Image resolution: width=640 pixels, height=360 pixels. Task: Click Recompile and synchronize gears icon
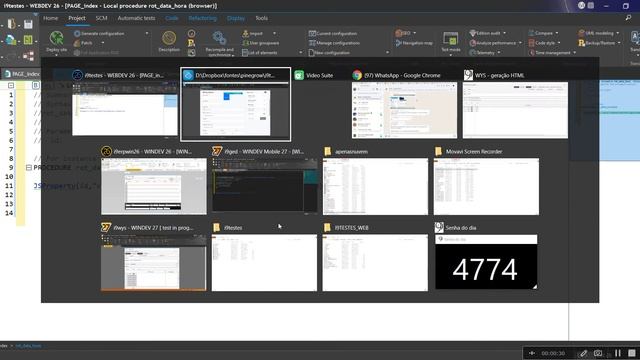pos(220,38)
